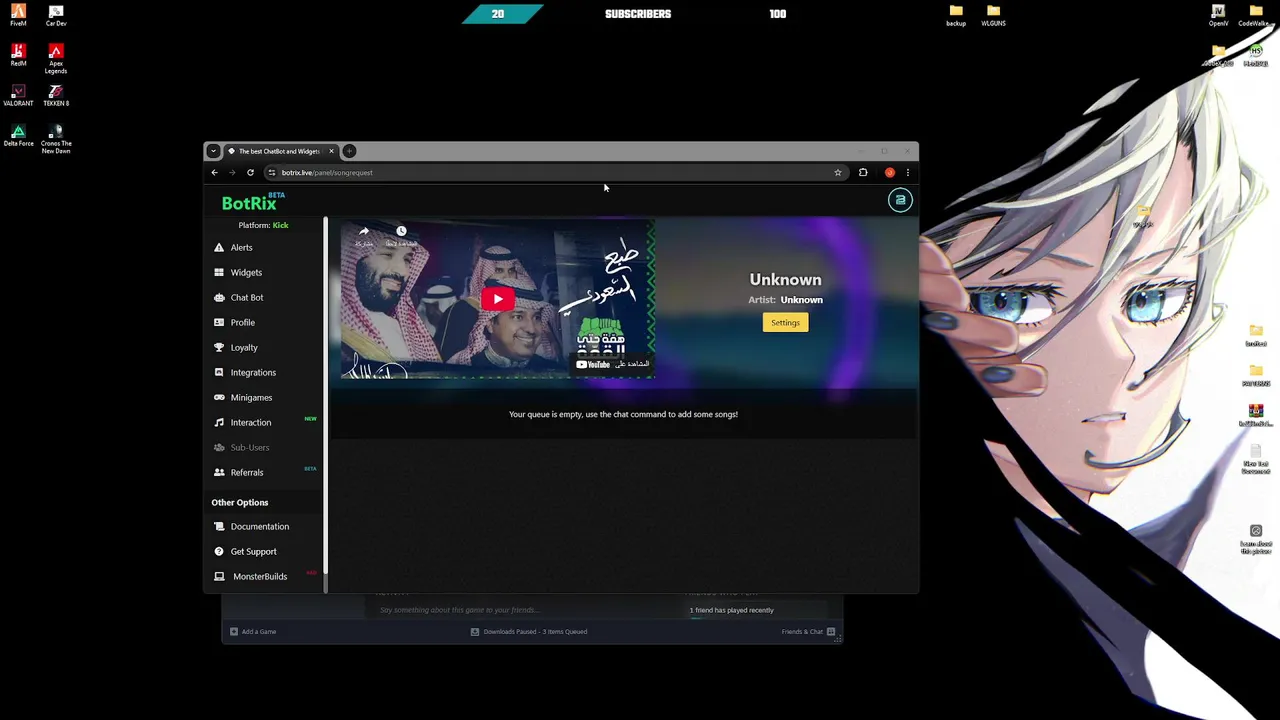Open the Integrations page
This screenshot has width=1280, height=720.
click(x=253, y=372)
